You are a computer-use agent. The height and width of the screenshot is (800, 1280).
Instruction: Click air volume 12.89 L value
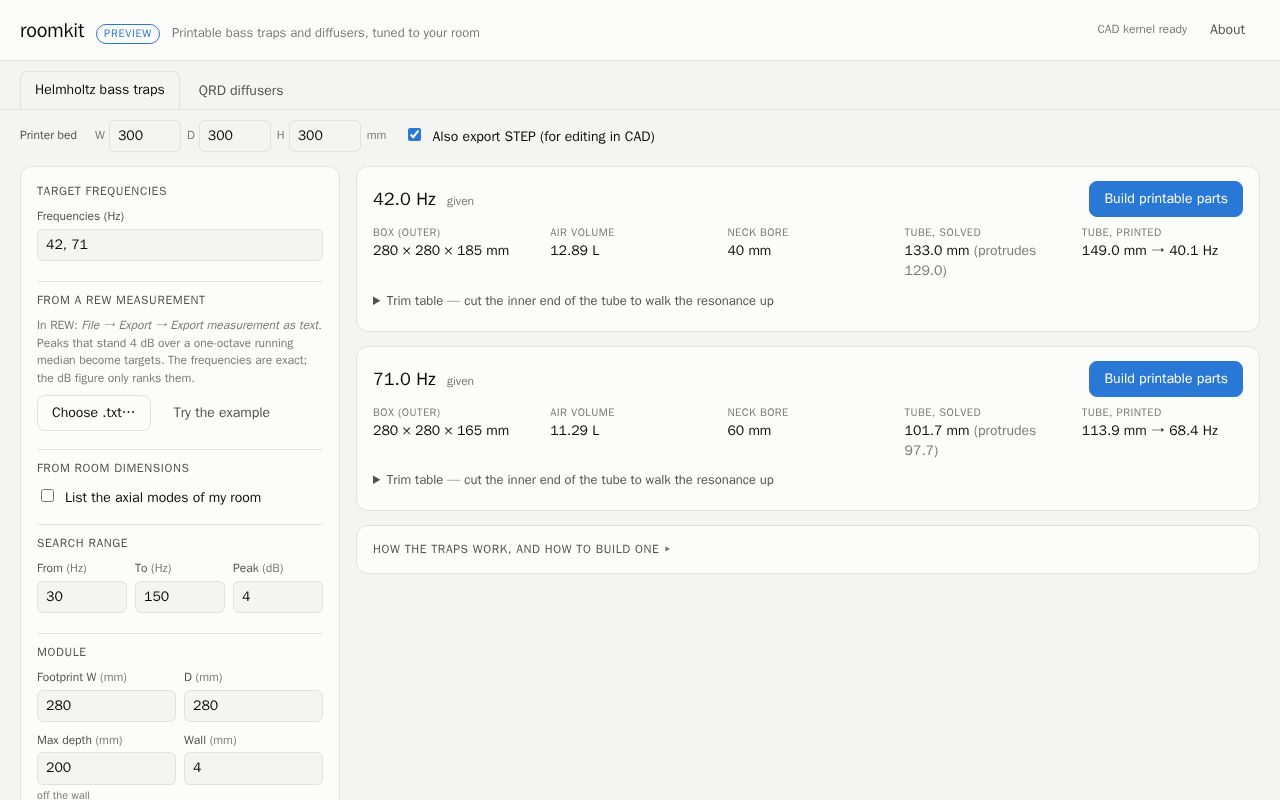575,251
